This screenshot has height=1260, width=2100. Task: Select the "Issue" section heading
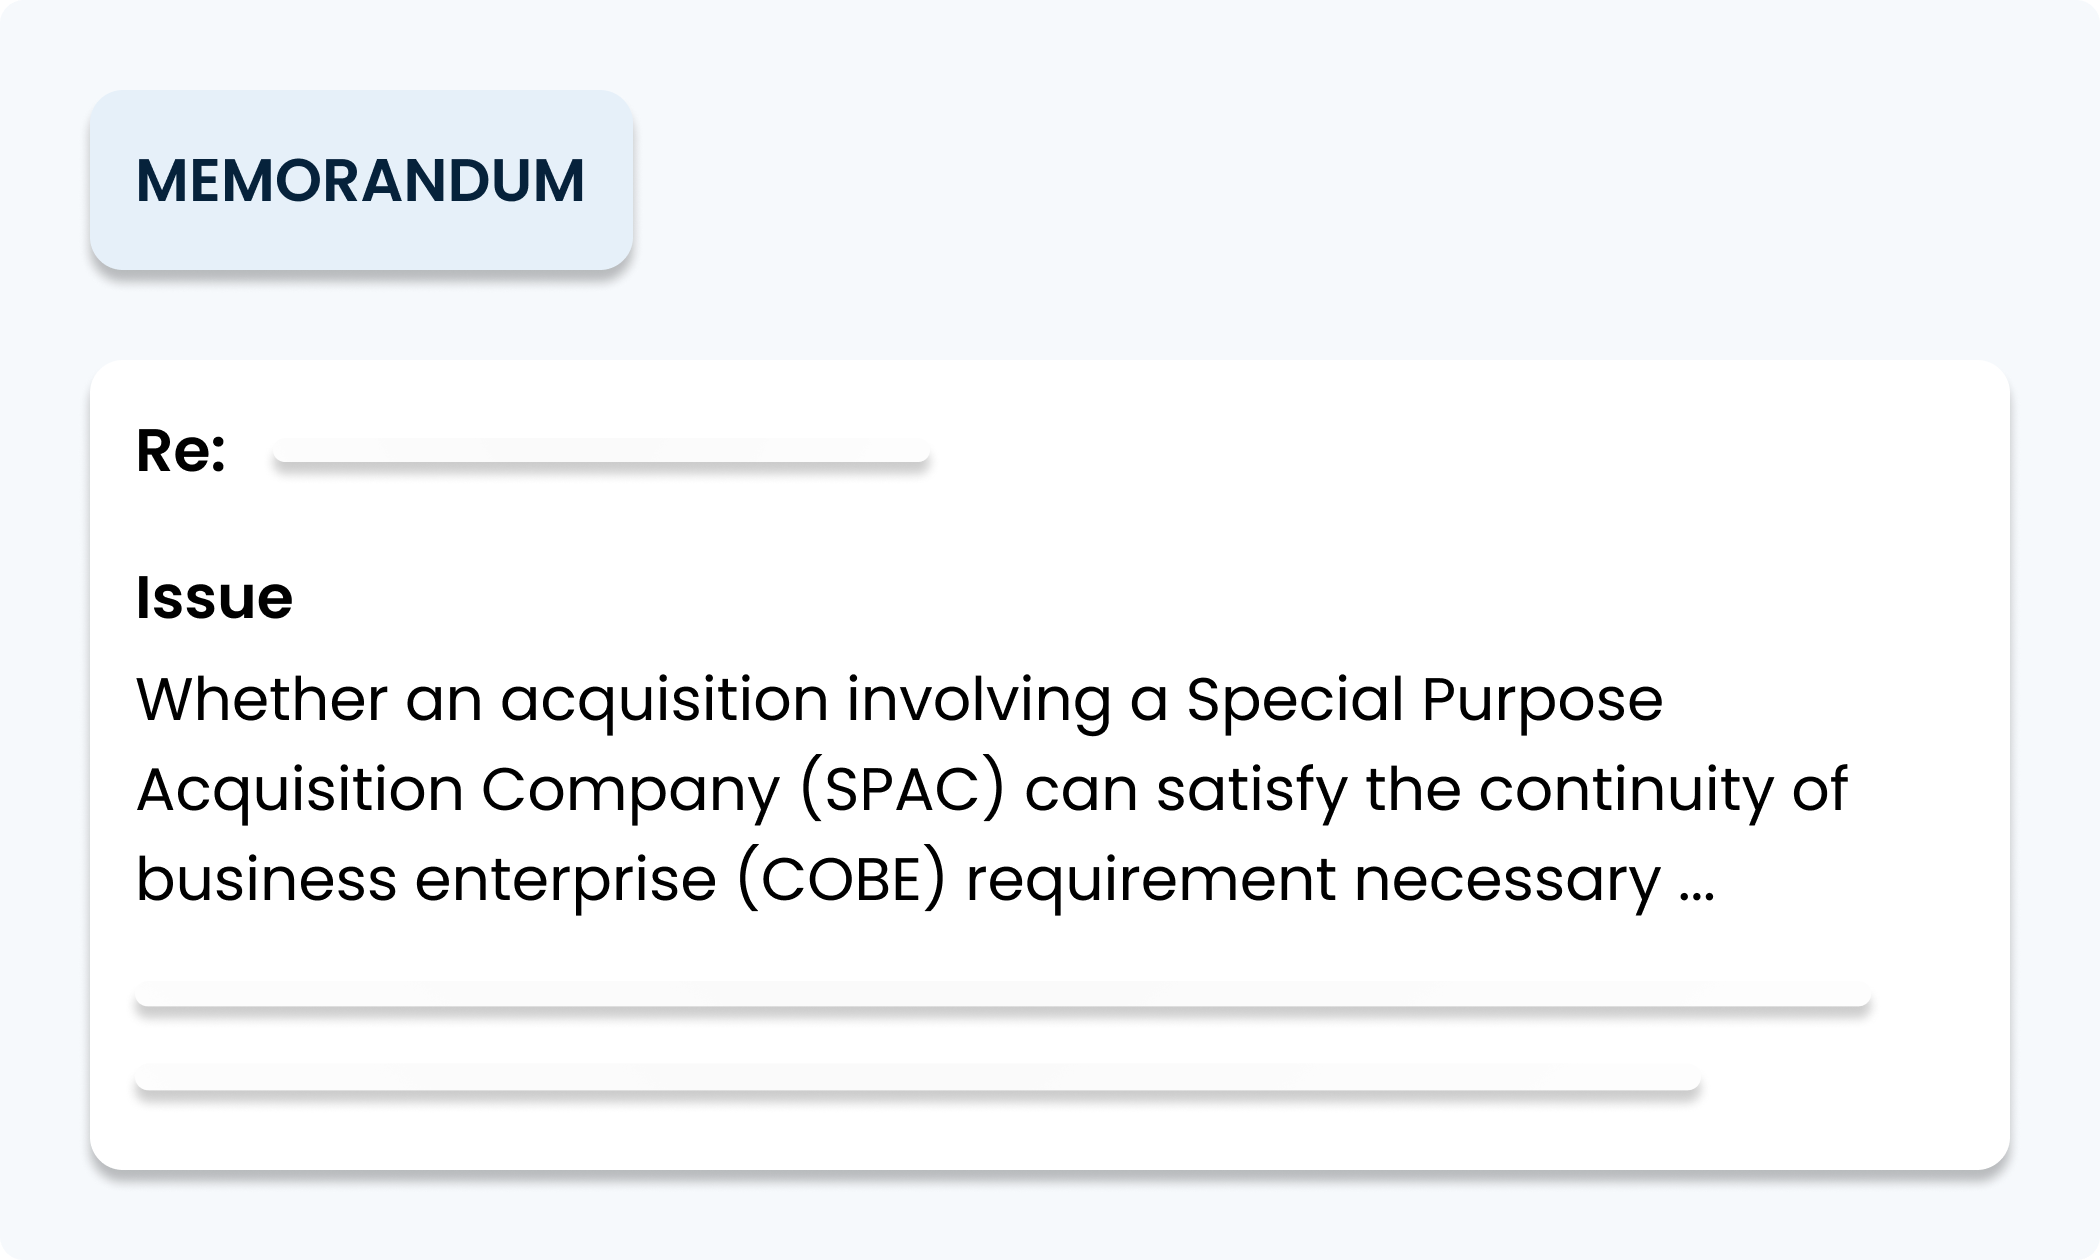[214, 598]
